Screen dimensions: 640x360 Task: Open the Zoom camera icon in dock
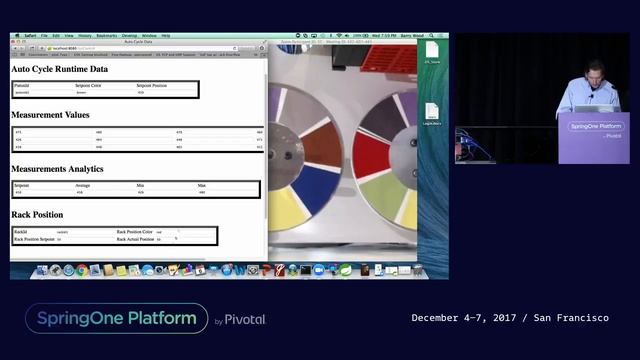(x=319, y=270)
